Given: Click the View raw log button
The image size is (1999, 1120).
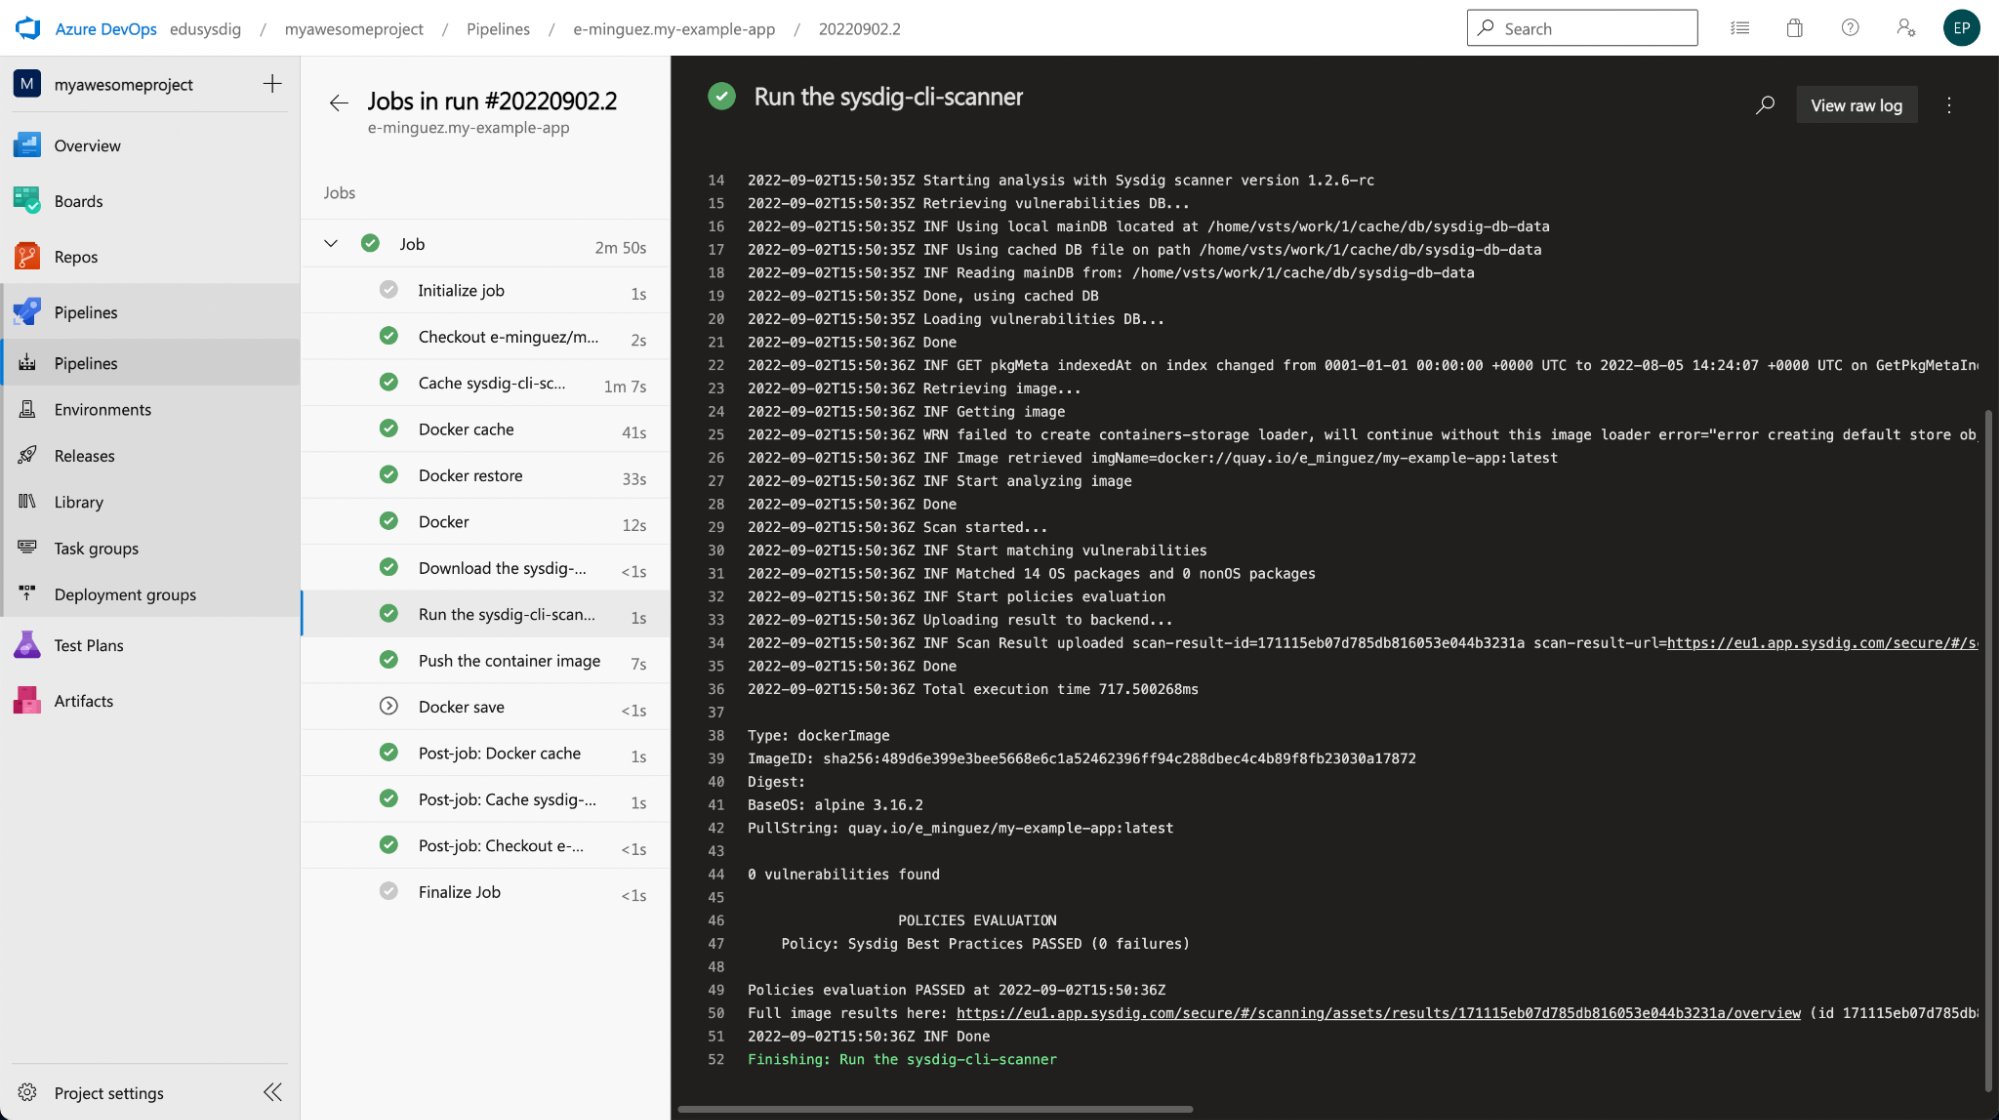Looking at the screenshot, I should pyautogui.click(x=1856, y=104).
